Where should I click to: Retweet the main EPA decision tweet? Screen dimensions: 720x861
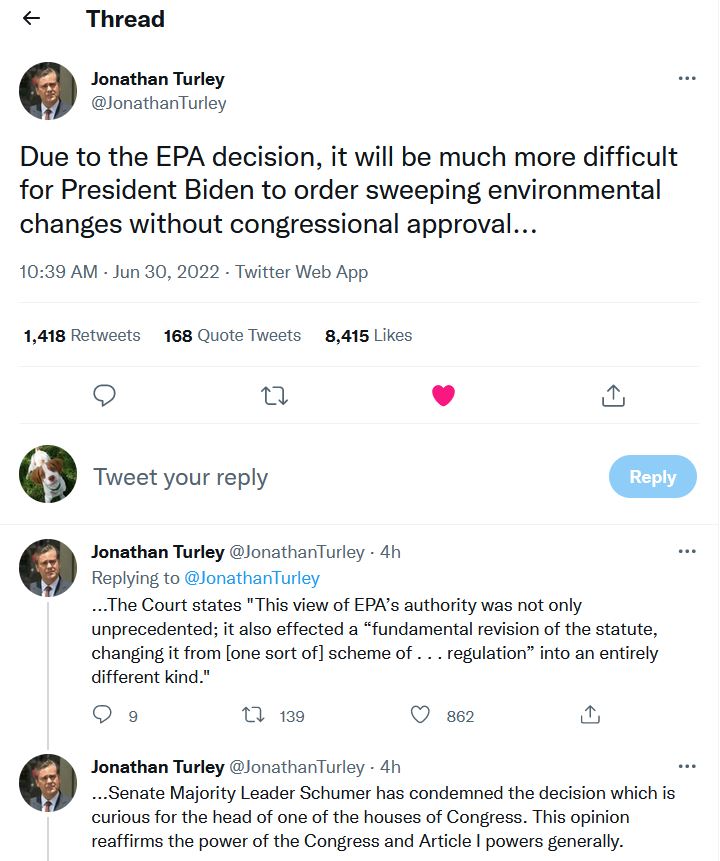point(274,396)
